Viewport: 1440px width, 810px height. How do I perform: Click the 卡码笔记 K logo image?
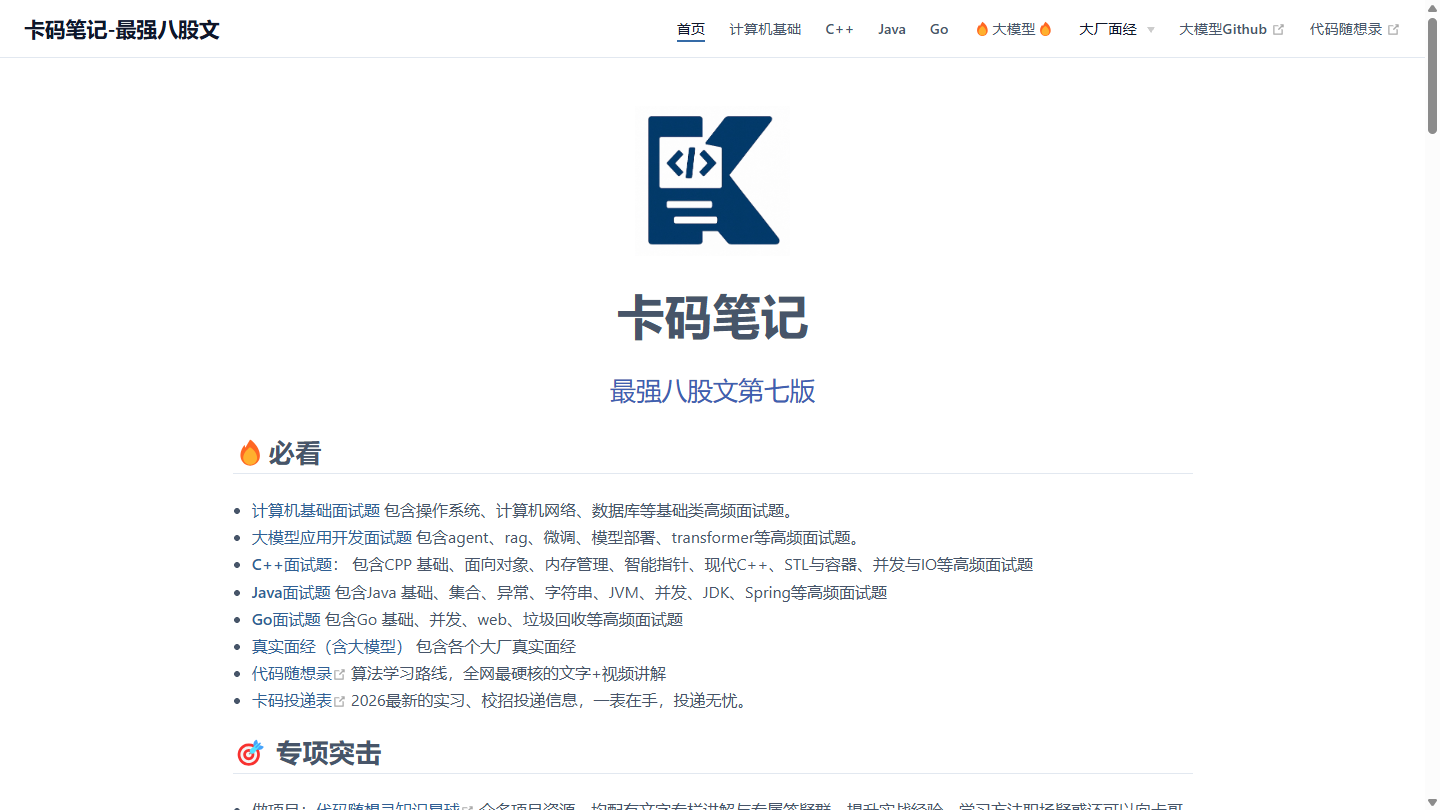coord(713,180)
